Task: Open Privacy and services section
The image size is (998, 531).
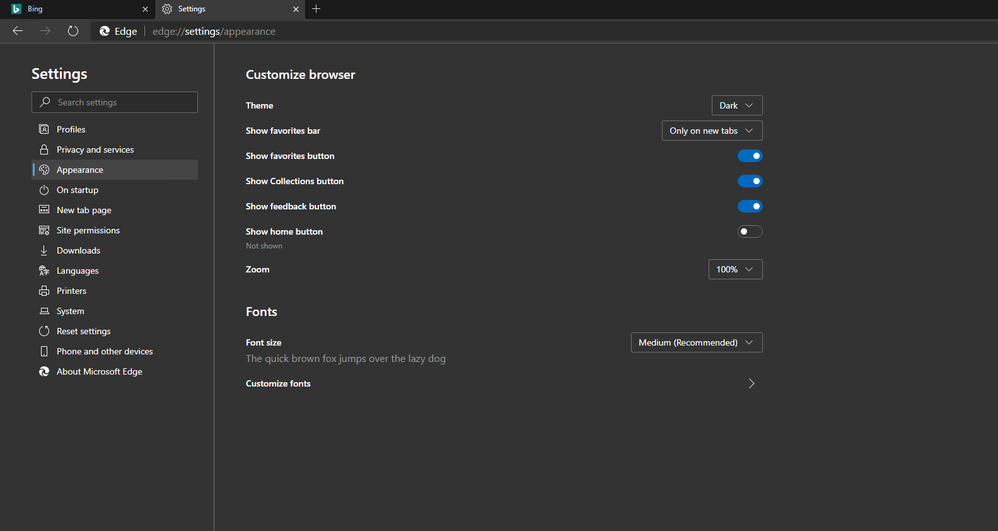Action: click(x=115, y=150)
